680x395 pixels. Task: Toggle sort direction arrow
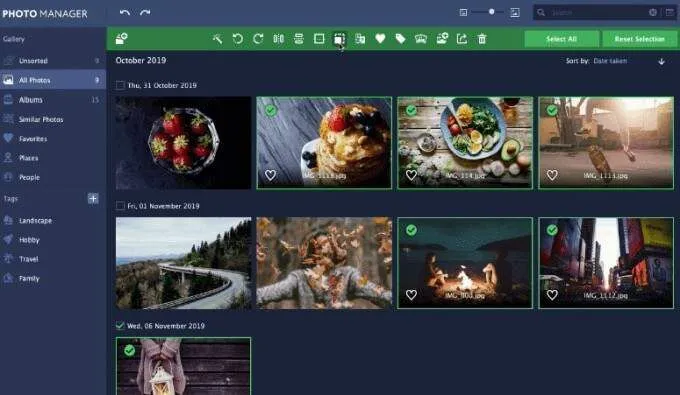pos(661,62)
